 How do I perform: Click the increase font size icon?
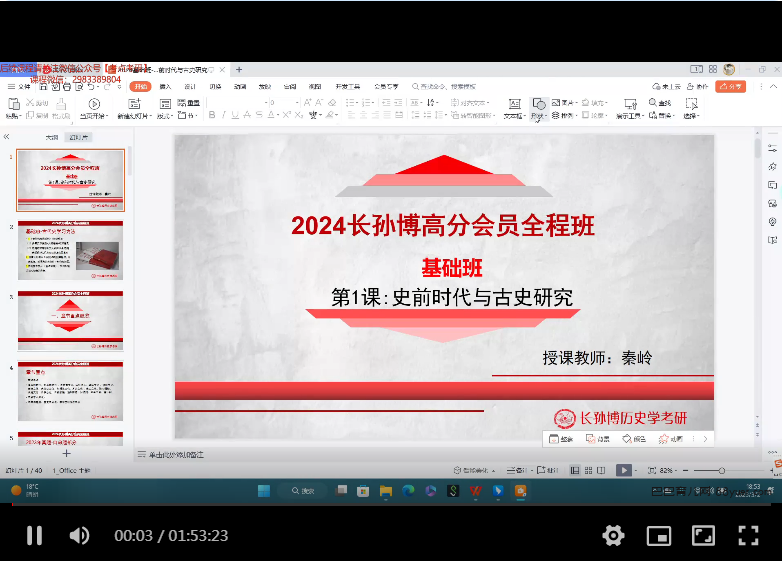click(x=307, y=103)
